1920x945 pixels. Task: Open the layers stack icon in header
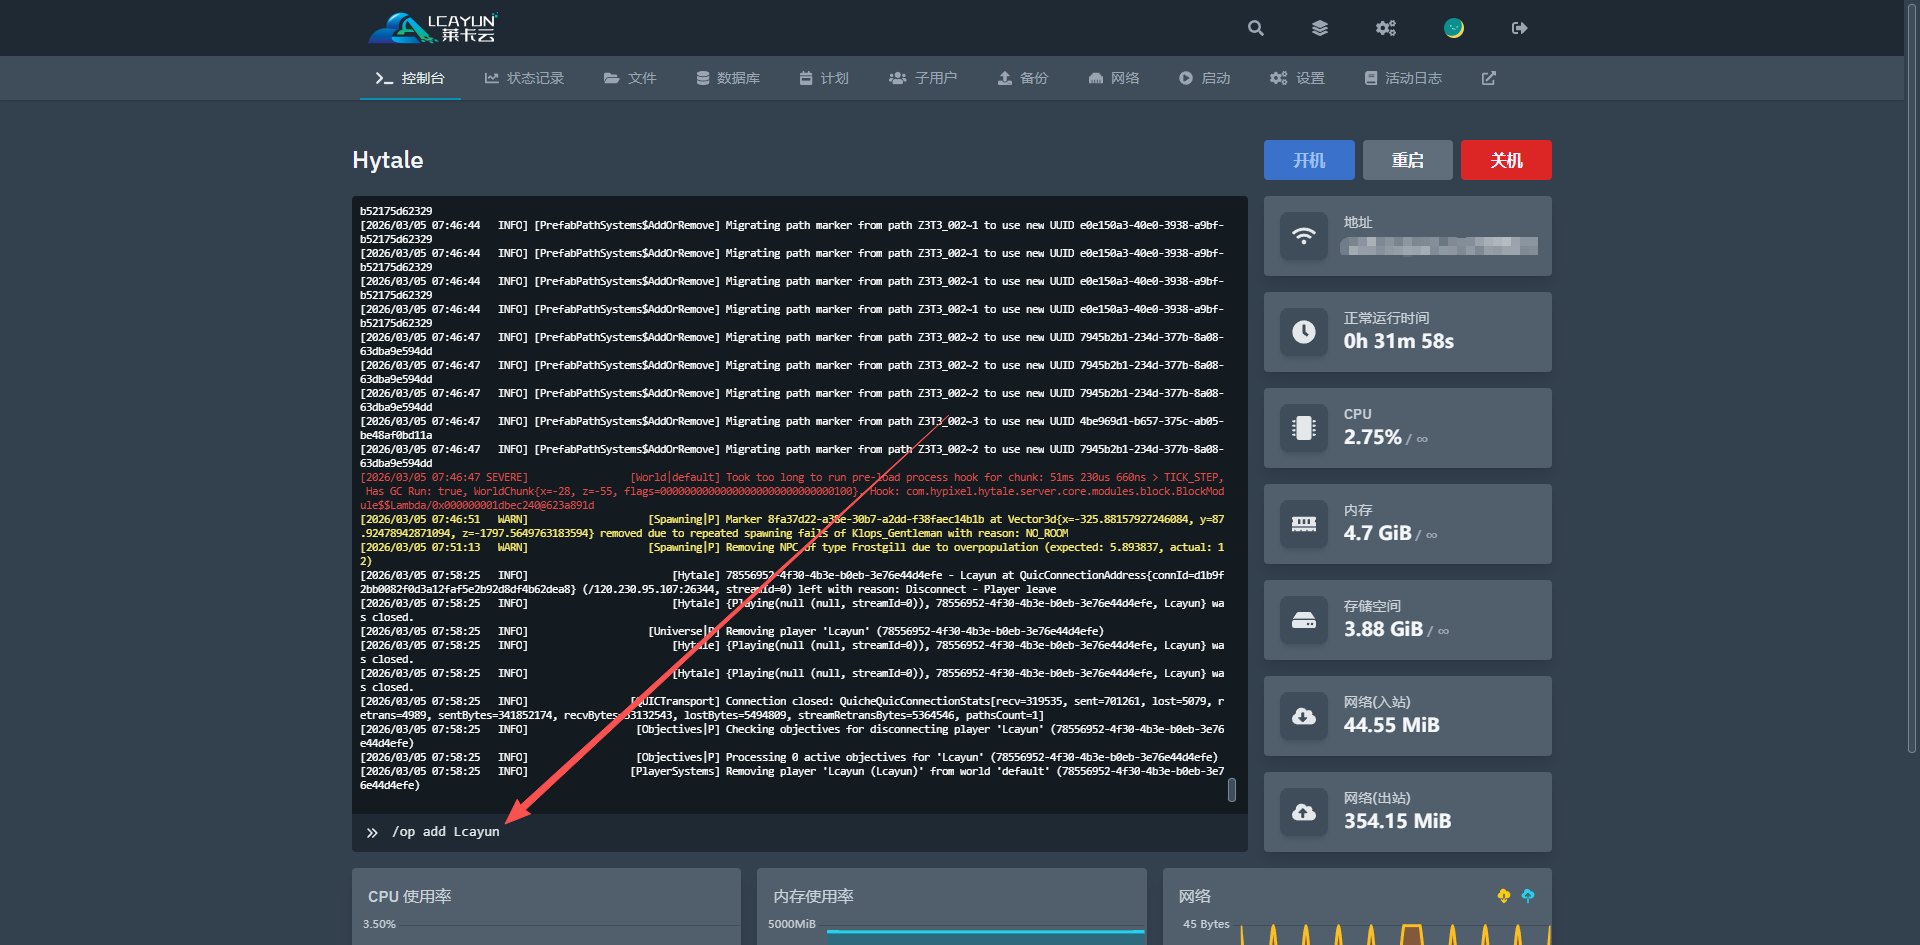tap(1320, 28)
